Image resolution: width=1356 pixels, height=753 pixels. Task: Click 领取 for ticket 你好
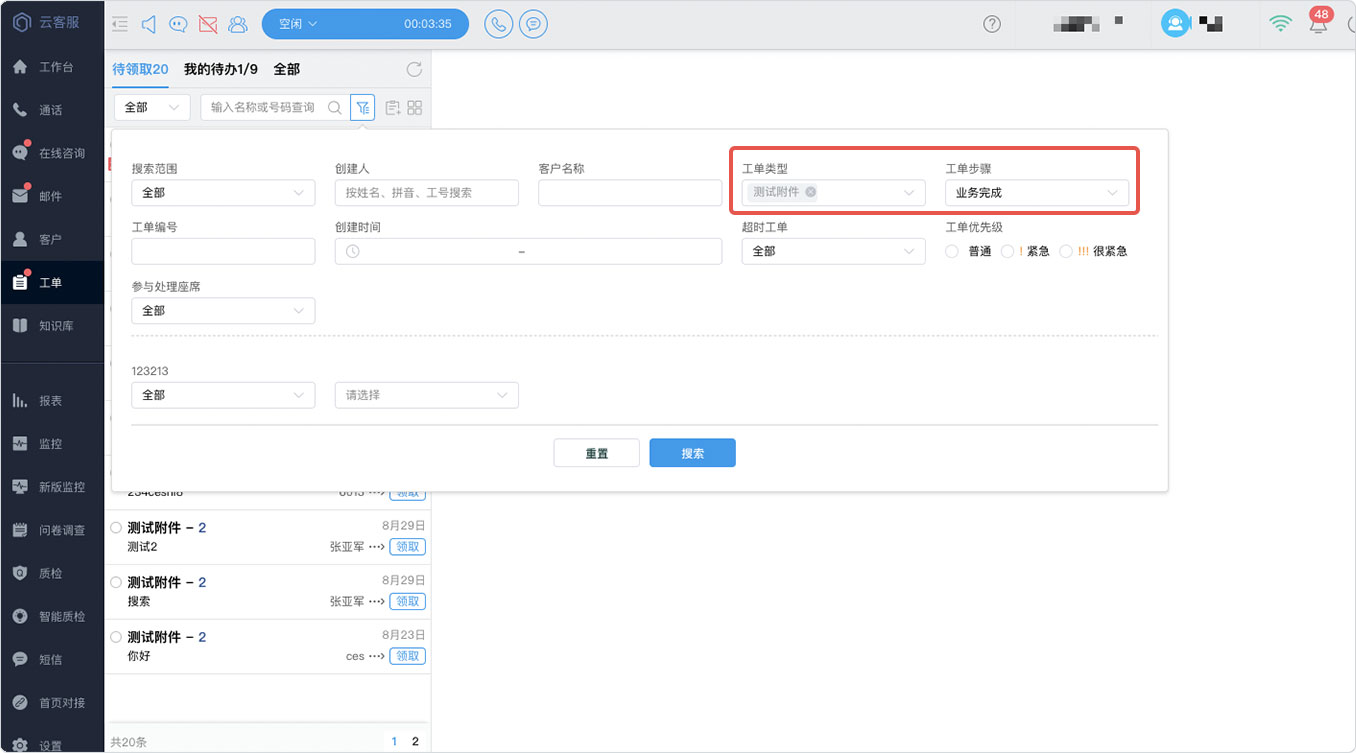(x=408, y=656)
